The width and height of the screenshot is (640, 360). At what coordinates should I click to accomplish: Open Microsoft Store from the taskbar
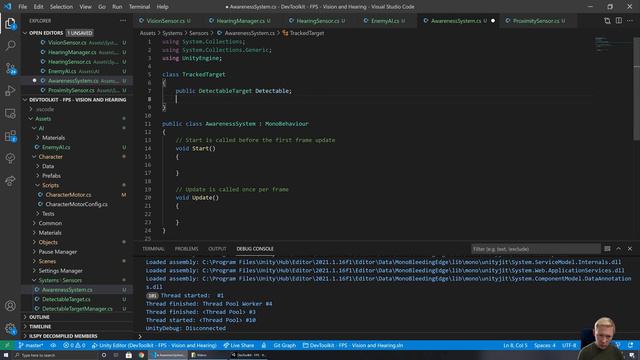tap(129, 355)
